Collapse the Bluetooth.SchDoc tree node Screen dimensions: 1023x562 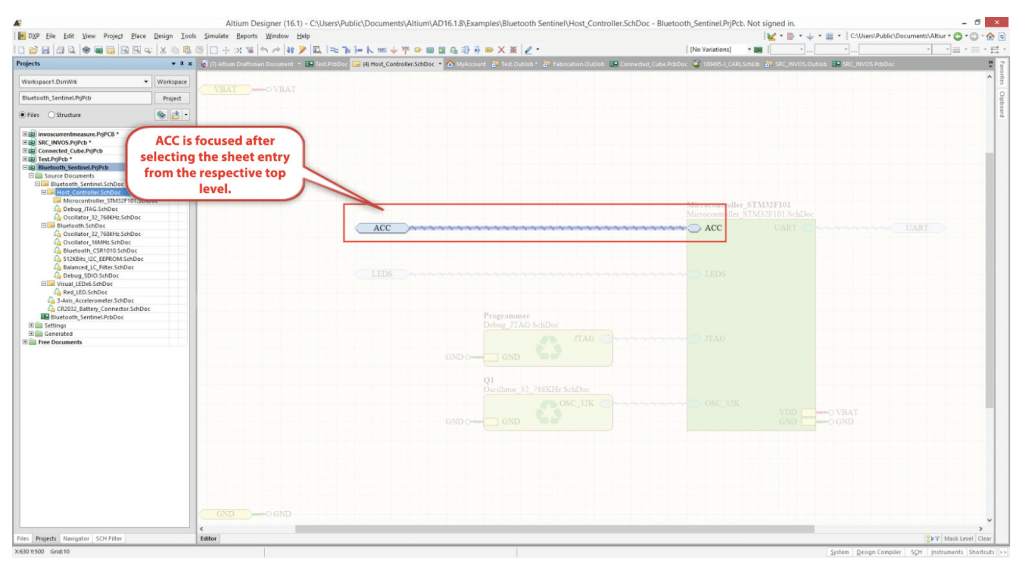(44, 226)
